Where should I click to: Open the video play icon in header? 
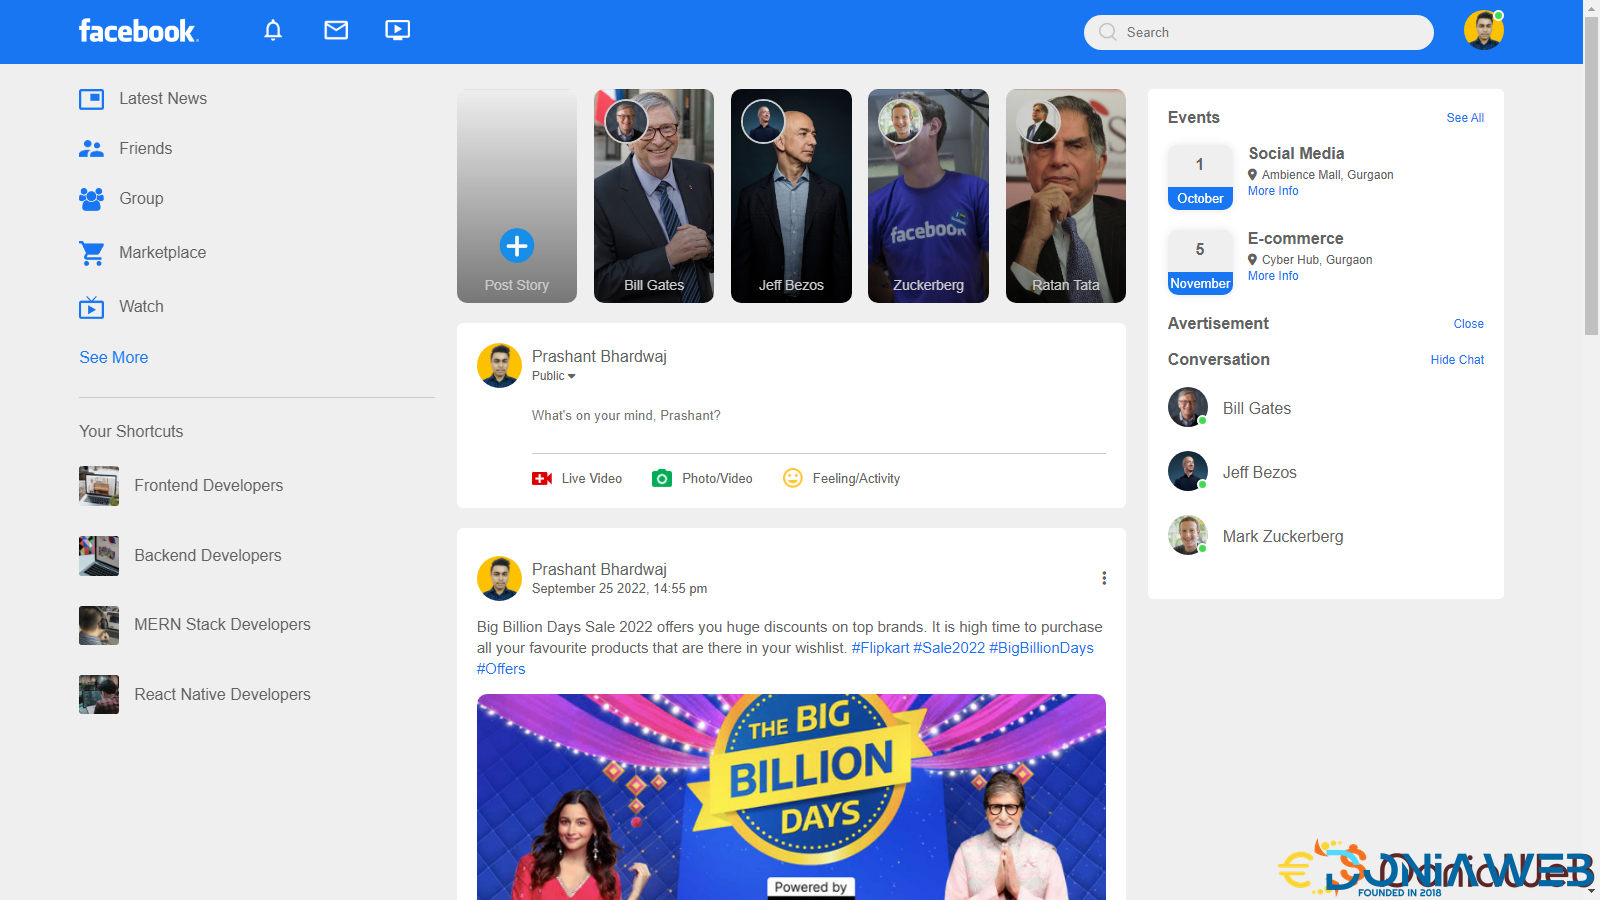(398, 30)
